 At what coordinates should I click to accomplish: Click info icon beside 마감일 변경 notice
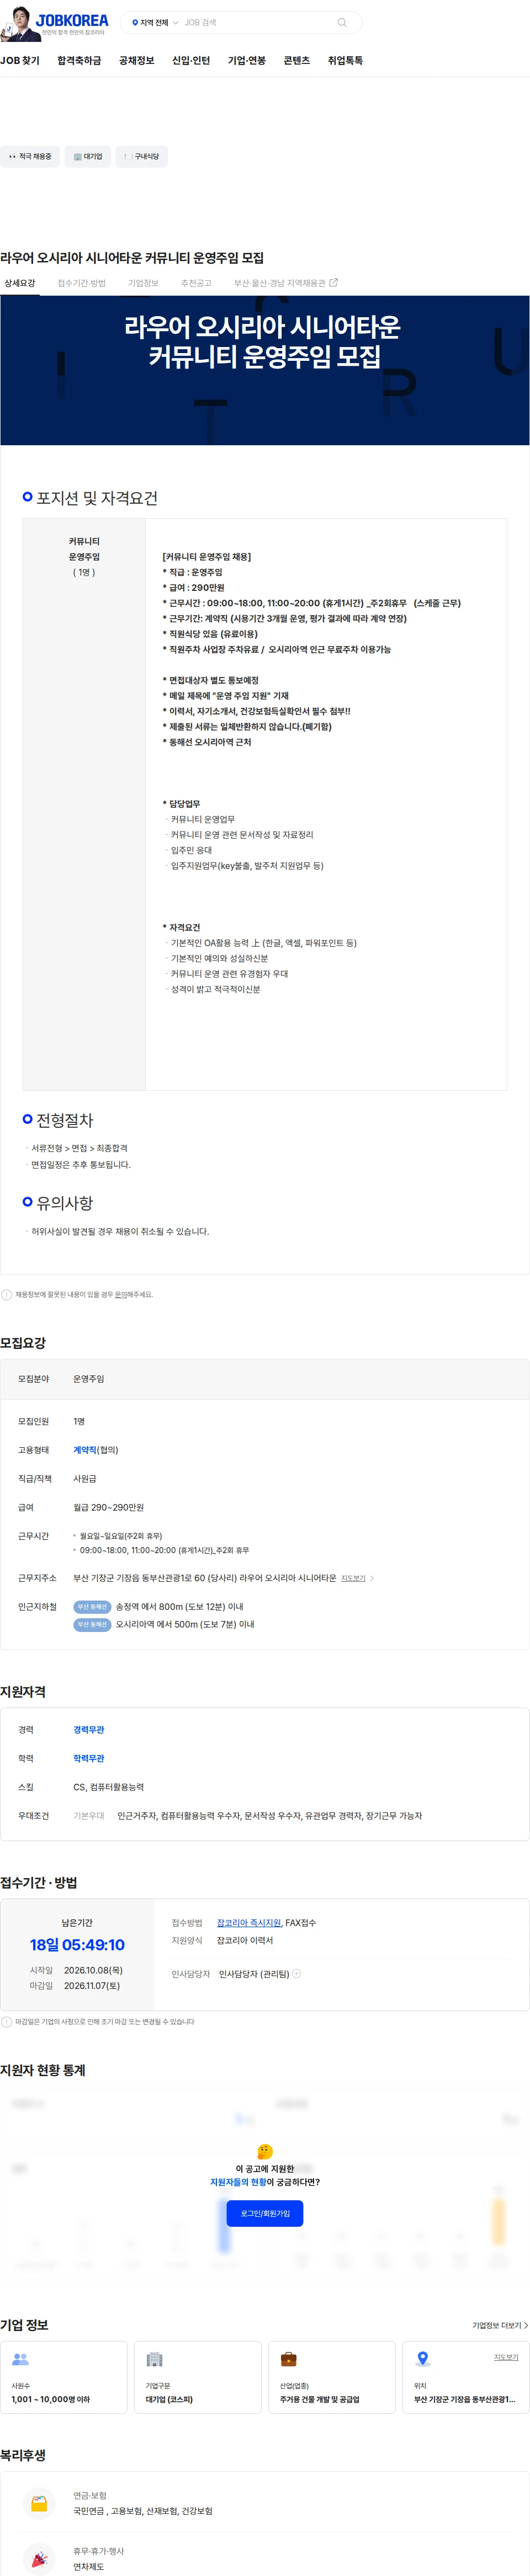click(x=7, y=2022)
